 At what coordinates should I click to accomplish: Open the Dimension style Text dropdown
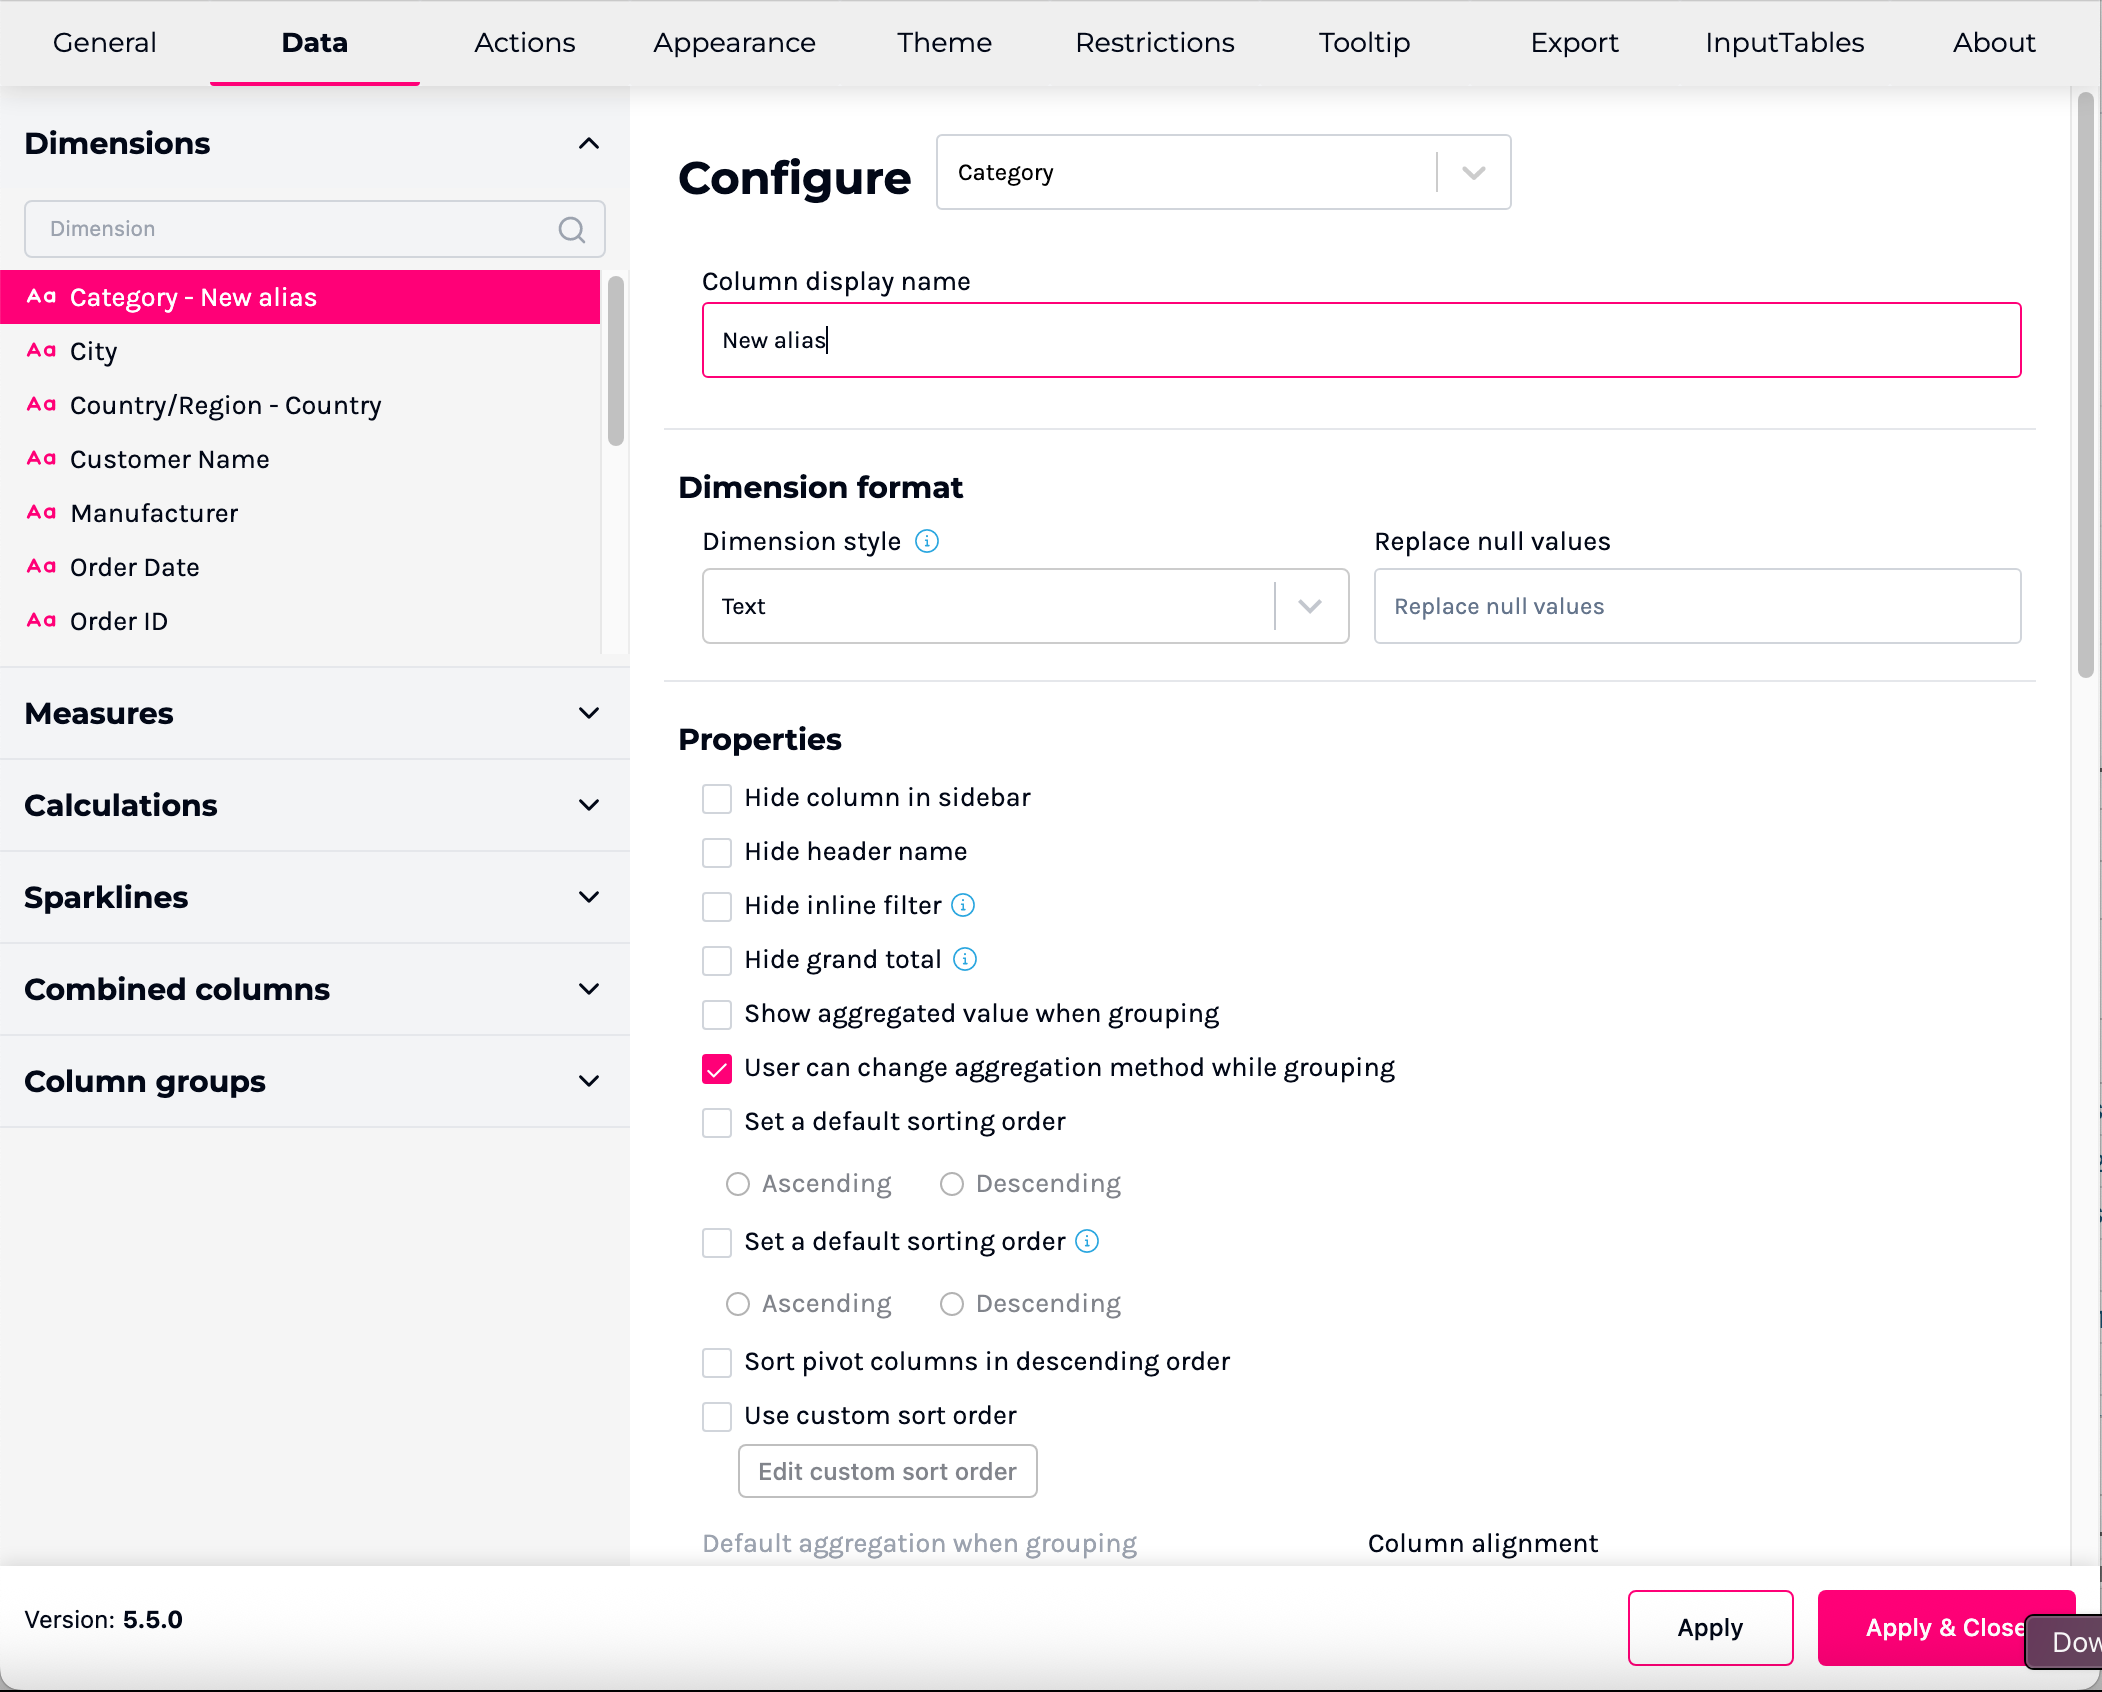coord(1025,606)
